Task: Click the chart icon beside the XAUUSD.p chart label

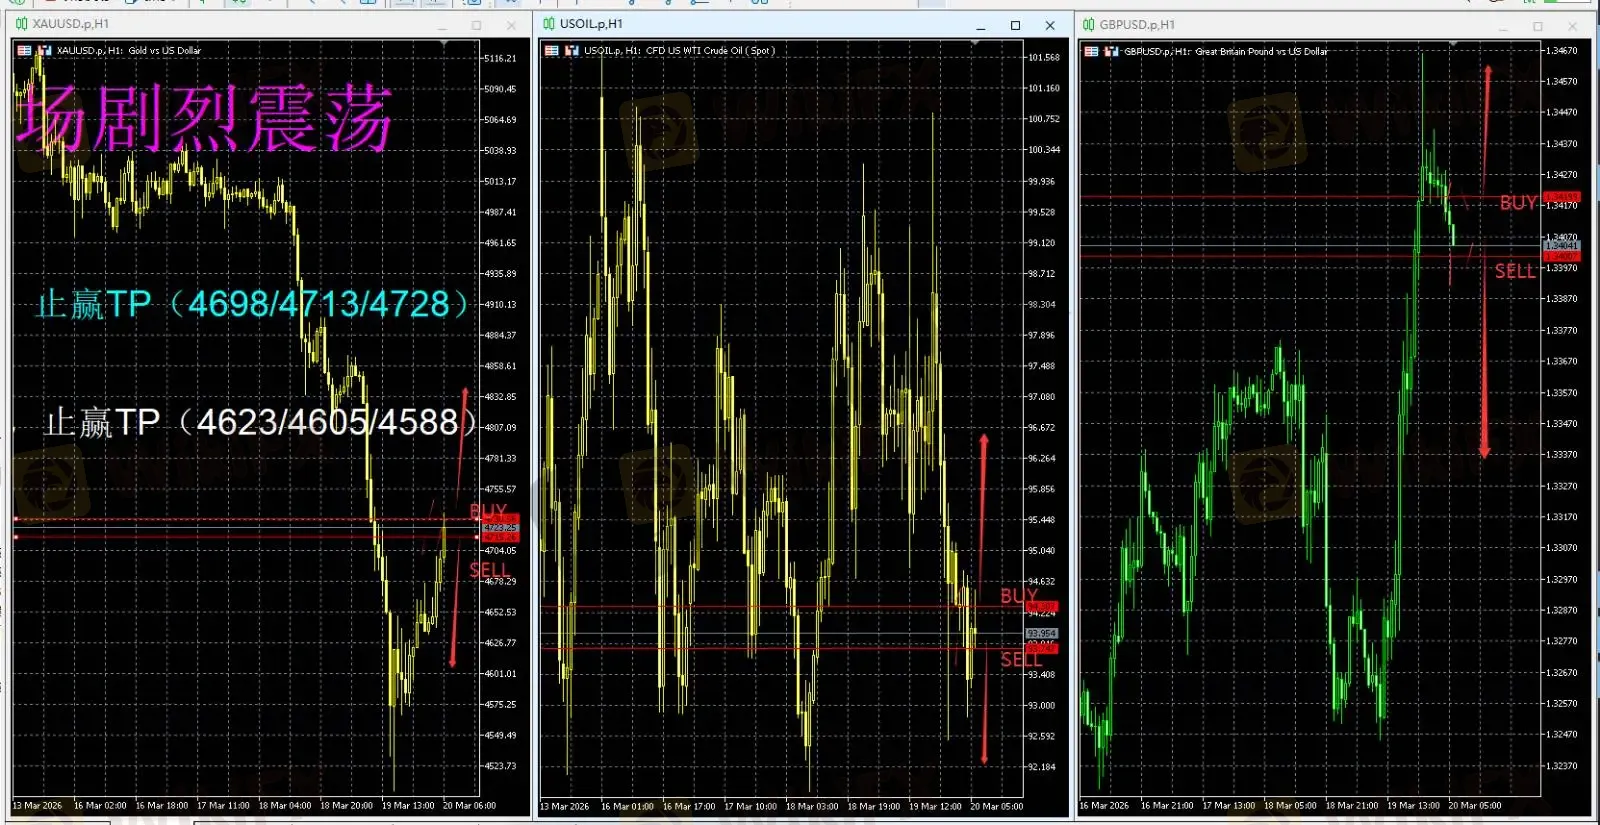Action: pos(44,50)
